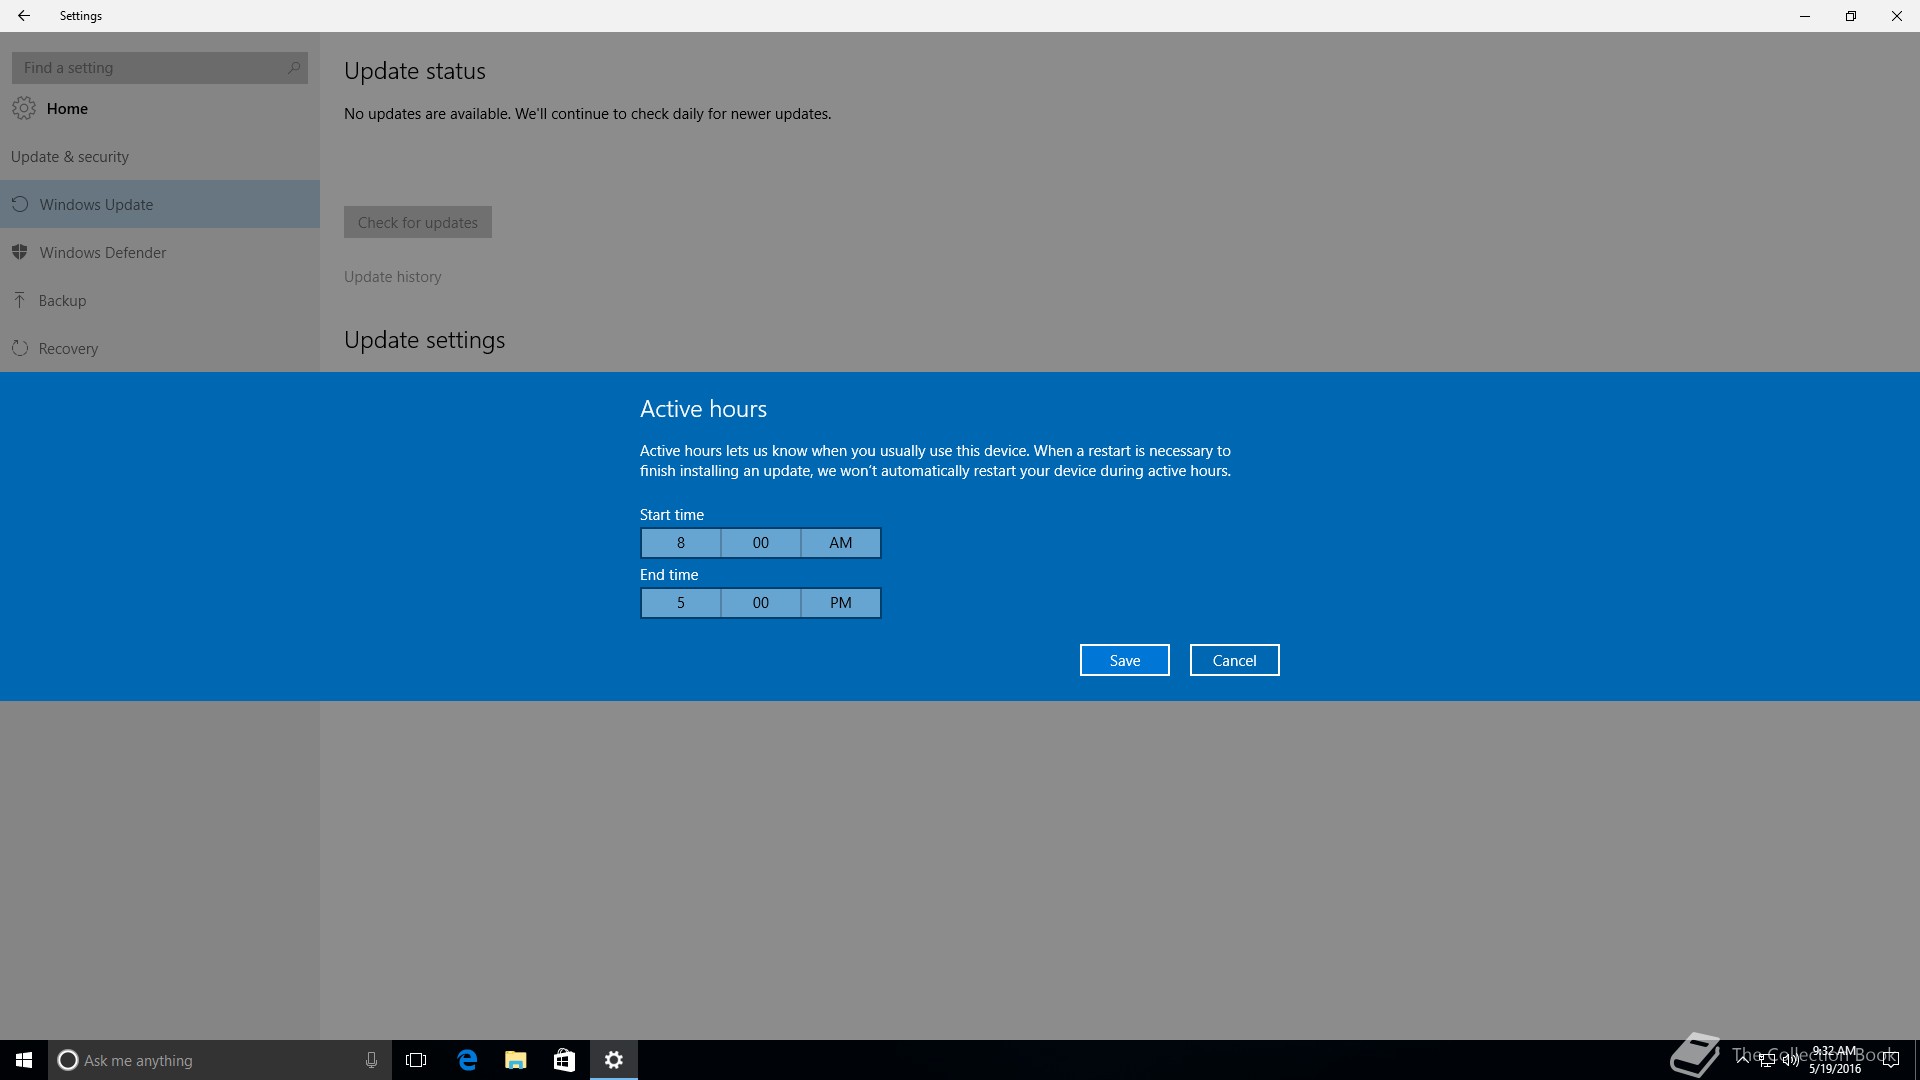Restore down the Settings window
The height and width of the screenshot is (1080, 1920).
1851,16
